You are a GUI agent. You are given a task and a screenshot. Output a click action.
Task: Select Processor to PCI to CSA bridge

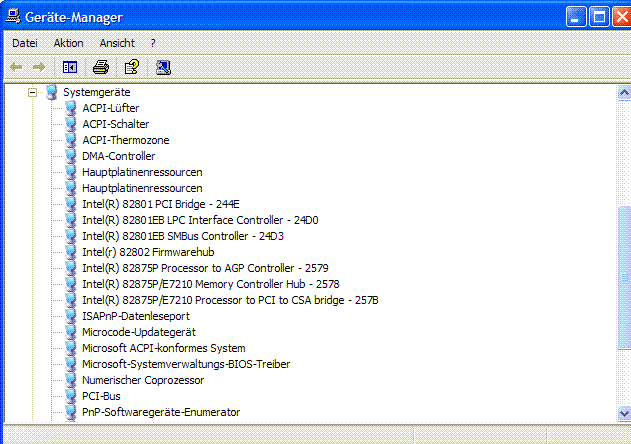tap(230, 300)
